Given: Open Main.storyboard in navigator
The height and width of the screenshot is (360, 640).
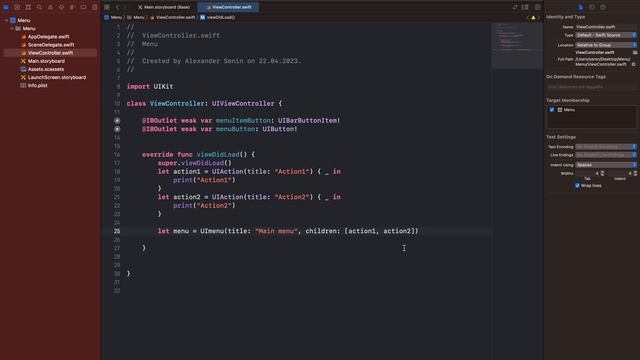Looking at the screenshot, I should click(46, 61).
